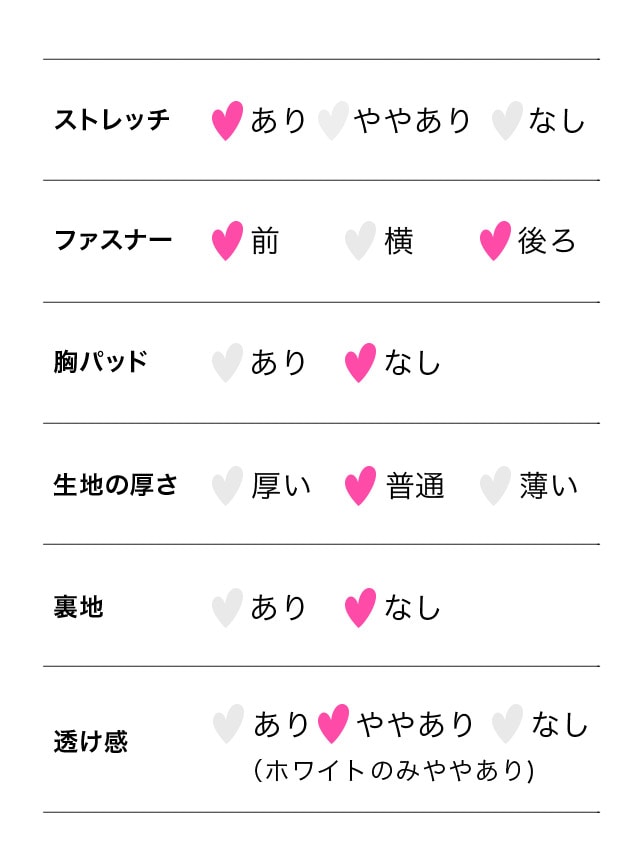Click the pink heart in the 裏地 なし option
The height and width of the screenshot is (854, 640).
tap(360, 608)
